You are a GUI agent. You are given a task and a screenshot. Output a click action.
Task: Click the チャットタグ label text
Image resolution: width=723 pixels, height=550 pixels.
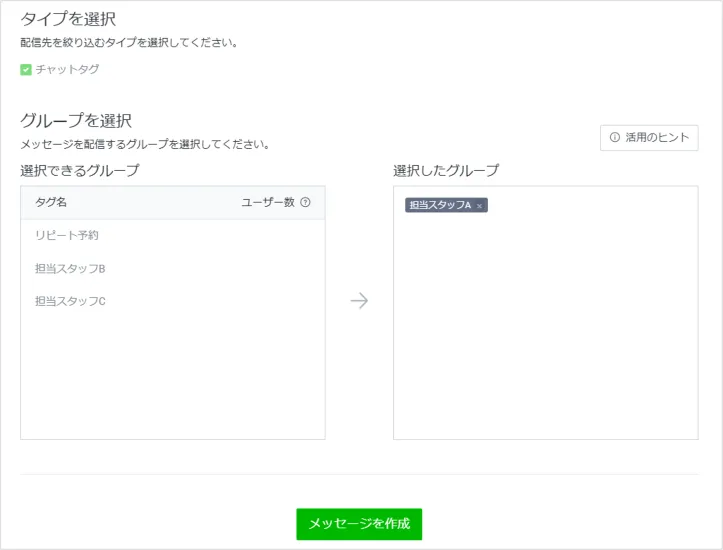[67, 70]
